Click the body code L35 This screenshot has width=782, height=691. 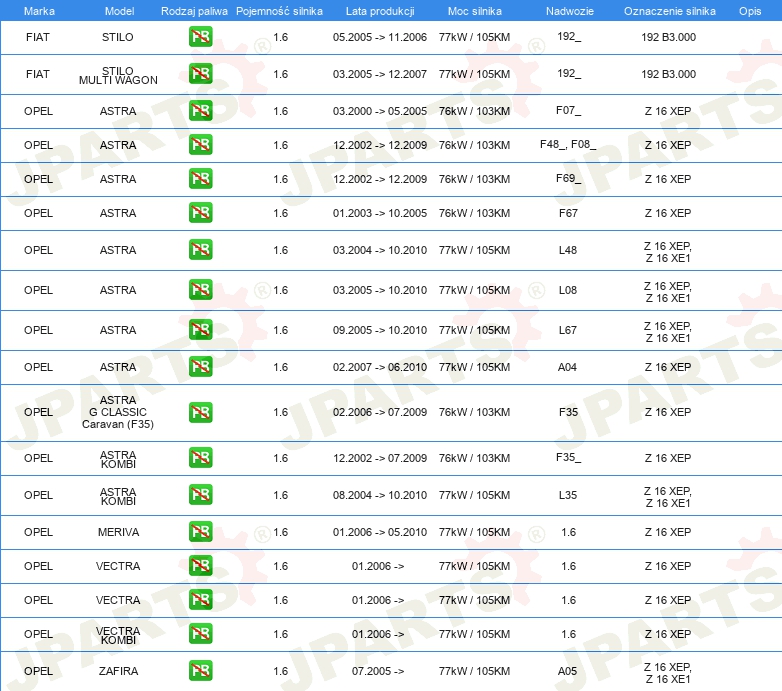tap(568, 495)
